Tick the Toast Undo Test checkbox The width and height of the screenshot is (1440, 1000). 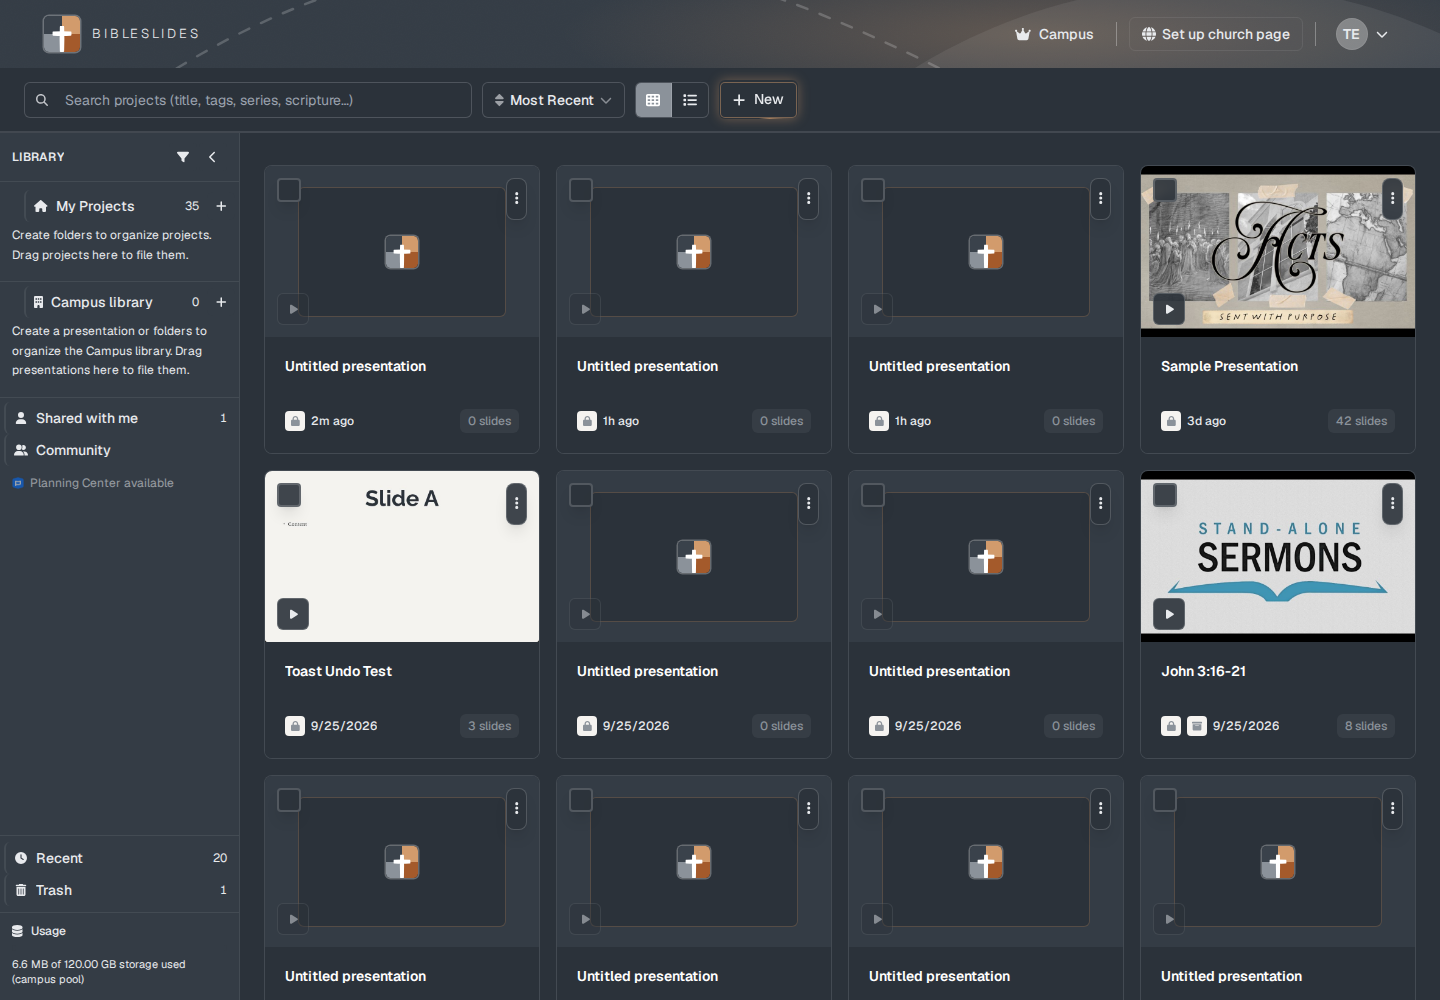coord(289,495)
